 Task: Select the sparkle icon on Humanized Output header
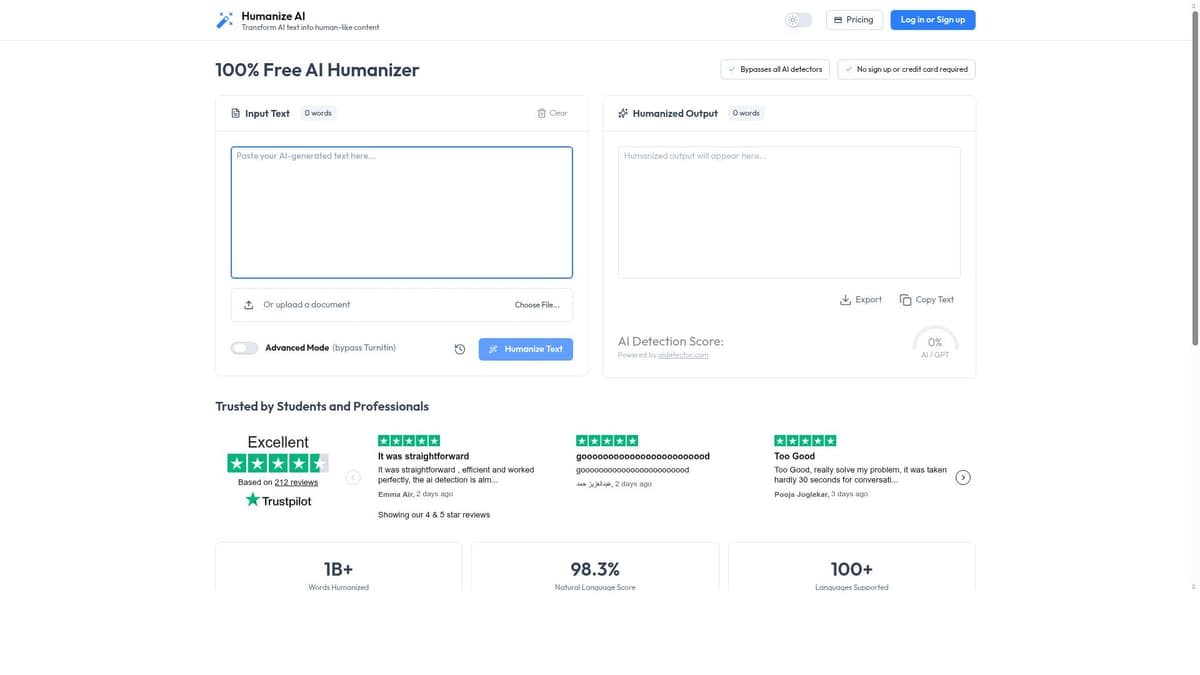point(622,113)
